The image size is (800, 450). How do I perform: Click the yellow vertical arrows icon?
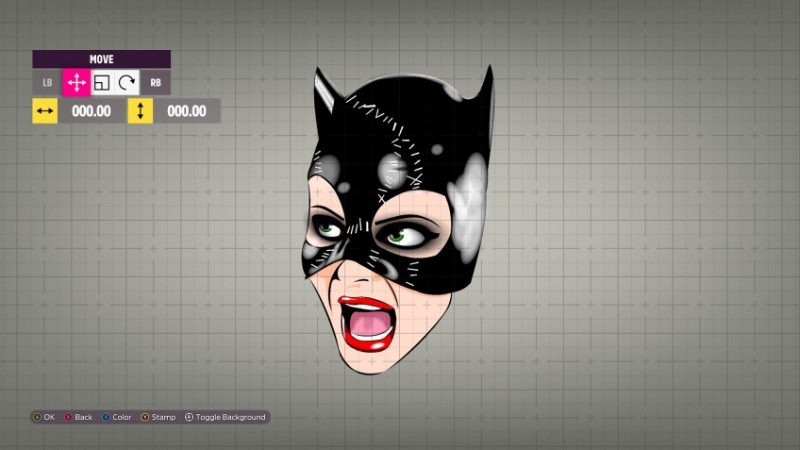coord(140,111)
